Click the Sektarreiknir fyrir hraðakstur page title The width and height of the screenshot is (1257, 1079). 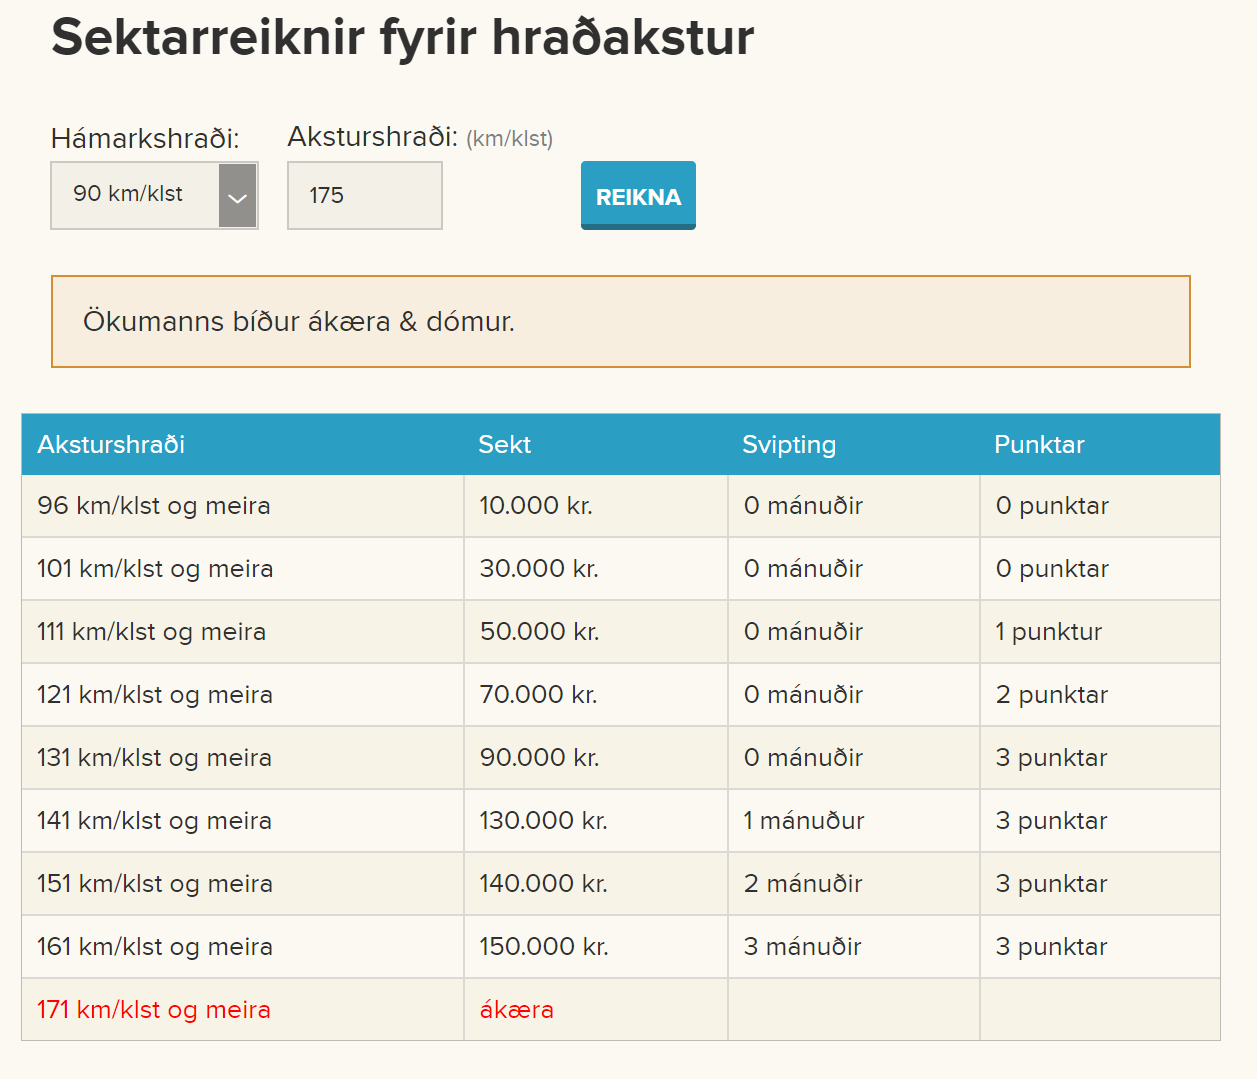coord(402,38)
